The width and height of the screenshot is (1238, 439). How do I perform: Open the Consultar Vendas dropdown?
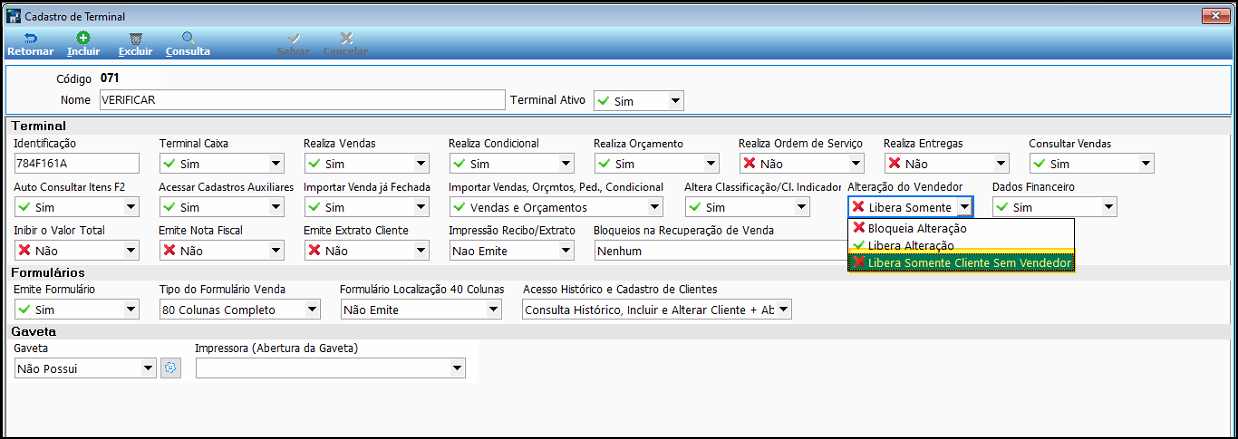1146,164
